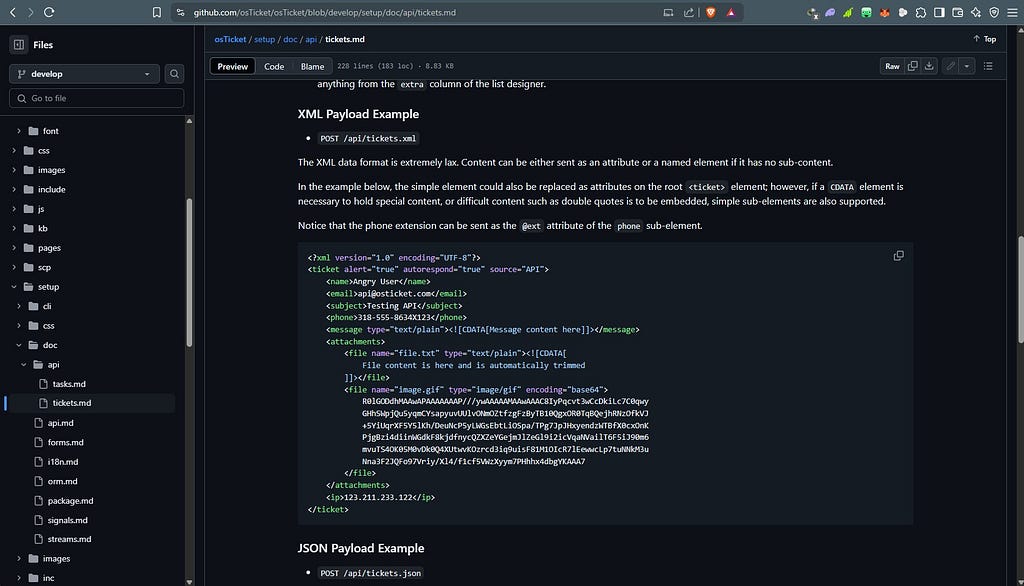
Task: Click the pencil edit file icon
Action: 951,66
